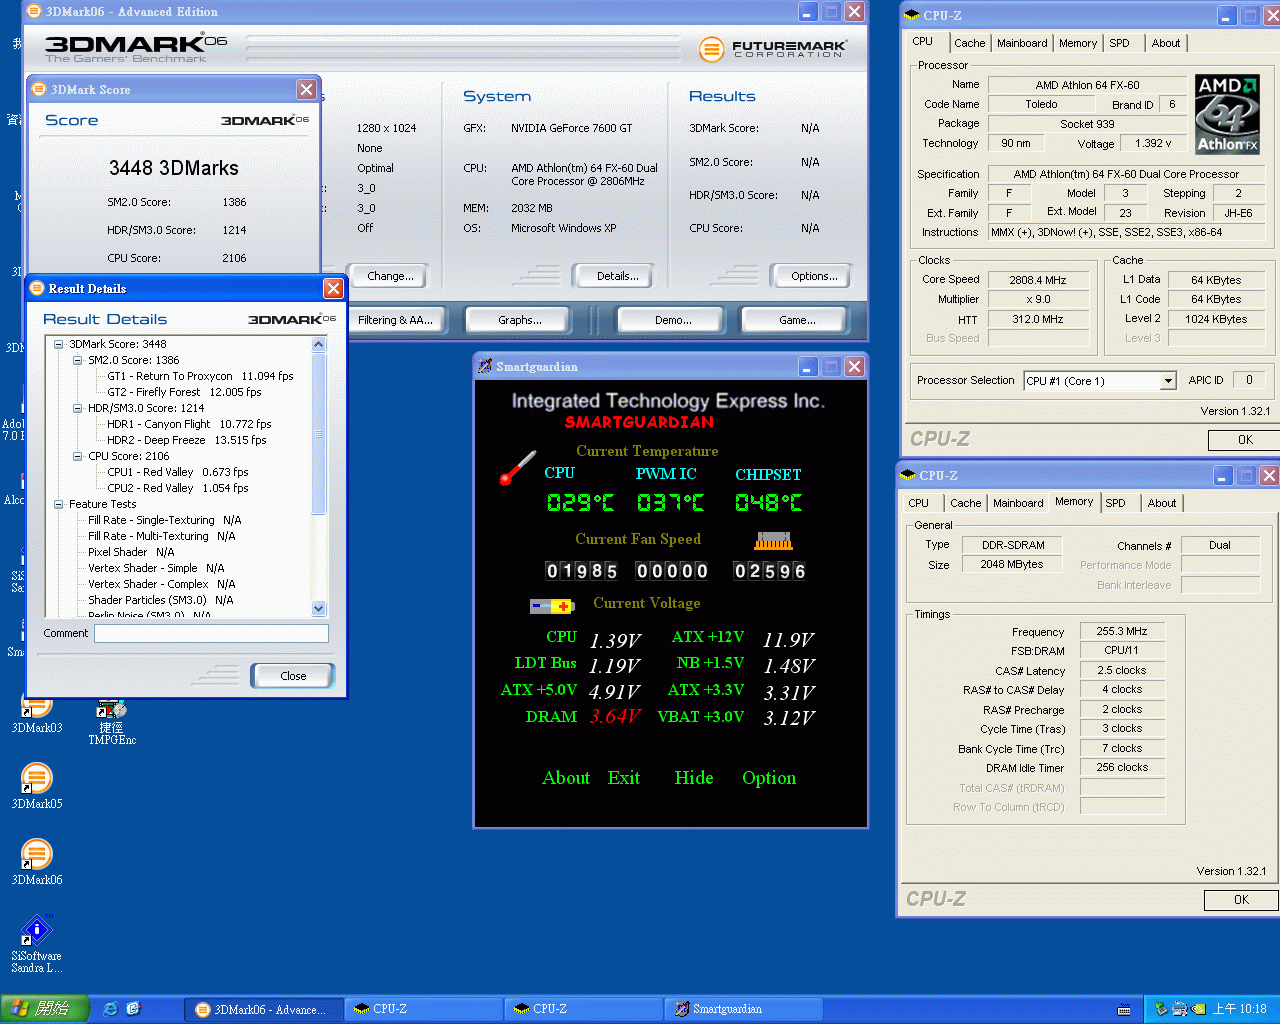Open the Processor Selection dropdown

click(x=1167, y=381)
